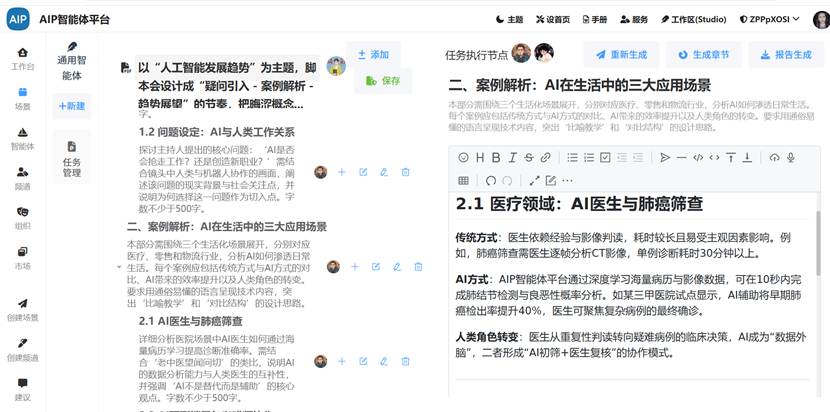Open 任务管理 in second sidebar
The width and height of the screenshot is (830, 412).
72,157
